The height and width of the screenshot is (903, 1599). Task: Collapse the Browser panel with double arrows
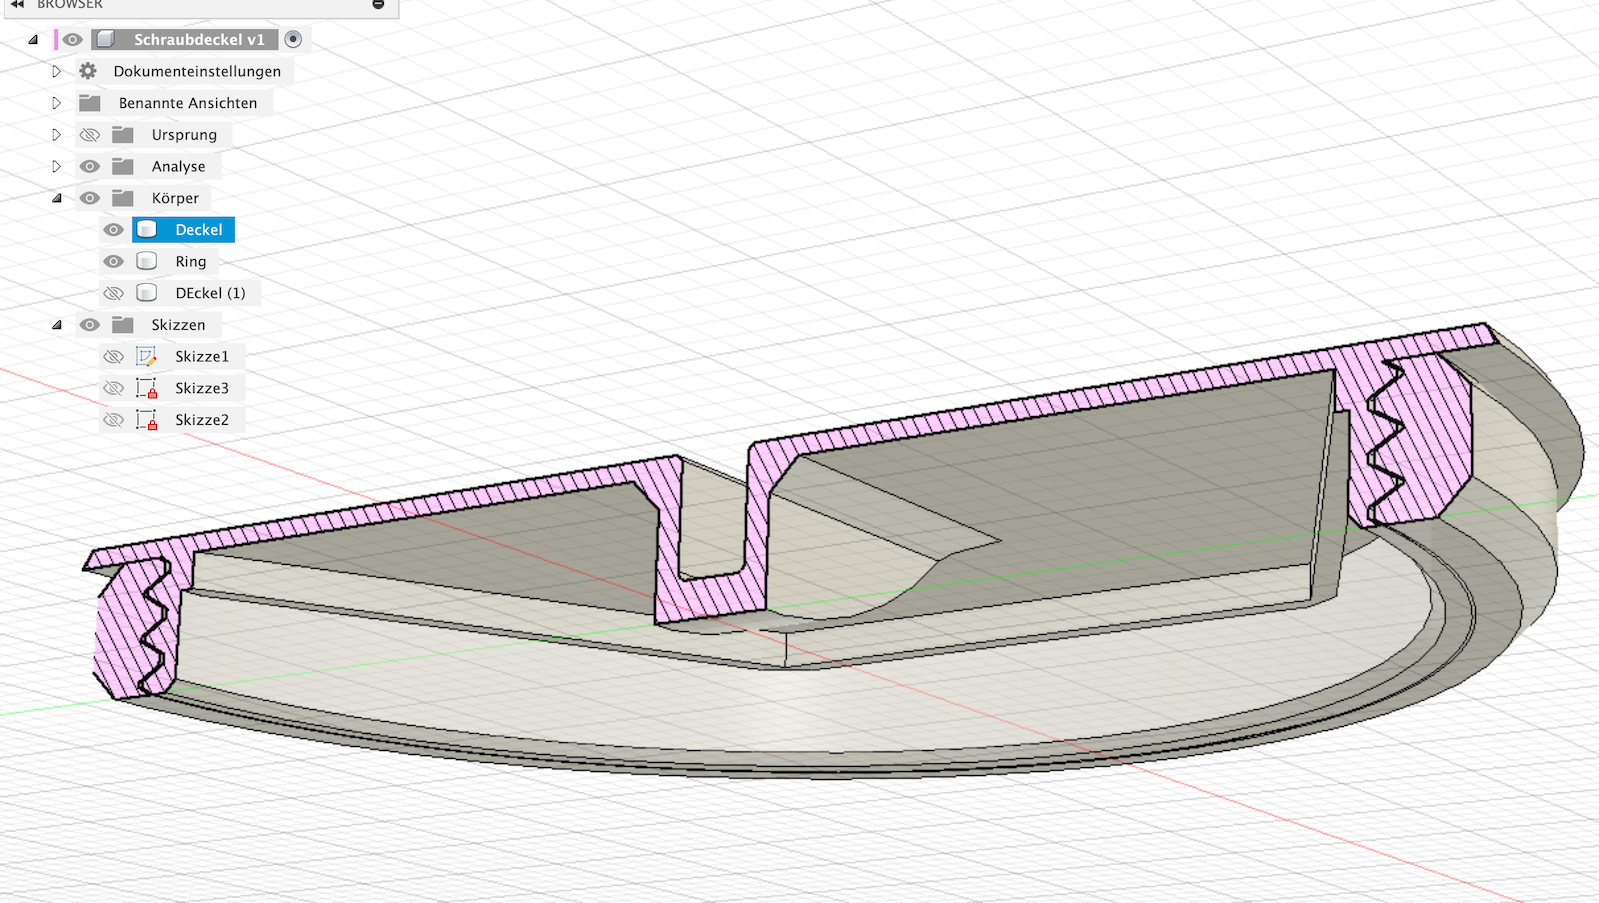(17, 4)
